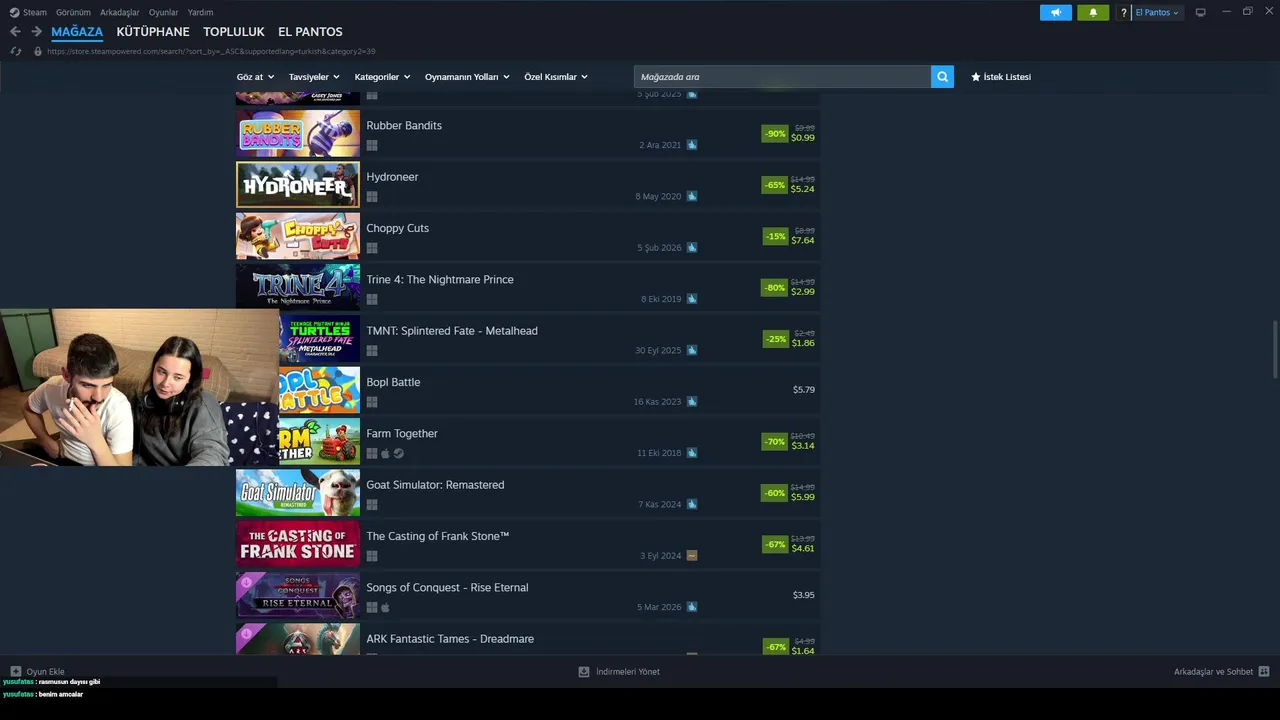1280x720 pixels.
Task: Click the review icon for Goat Simulator: Remastered
Action: click(x=692, y=504)
